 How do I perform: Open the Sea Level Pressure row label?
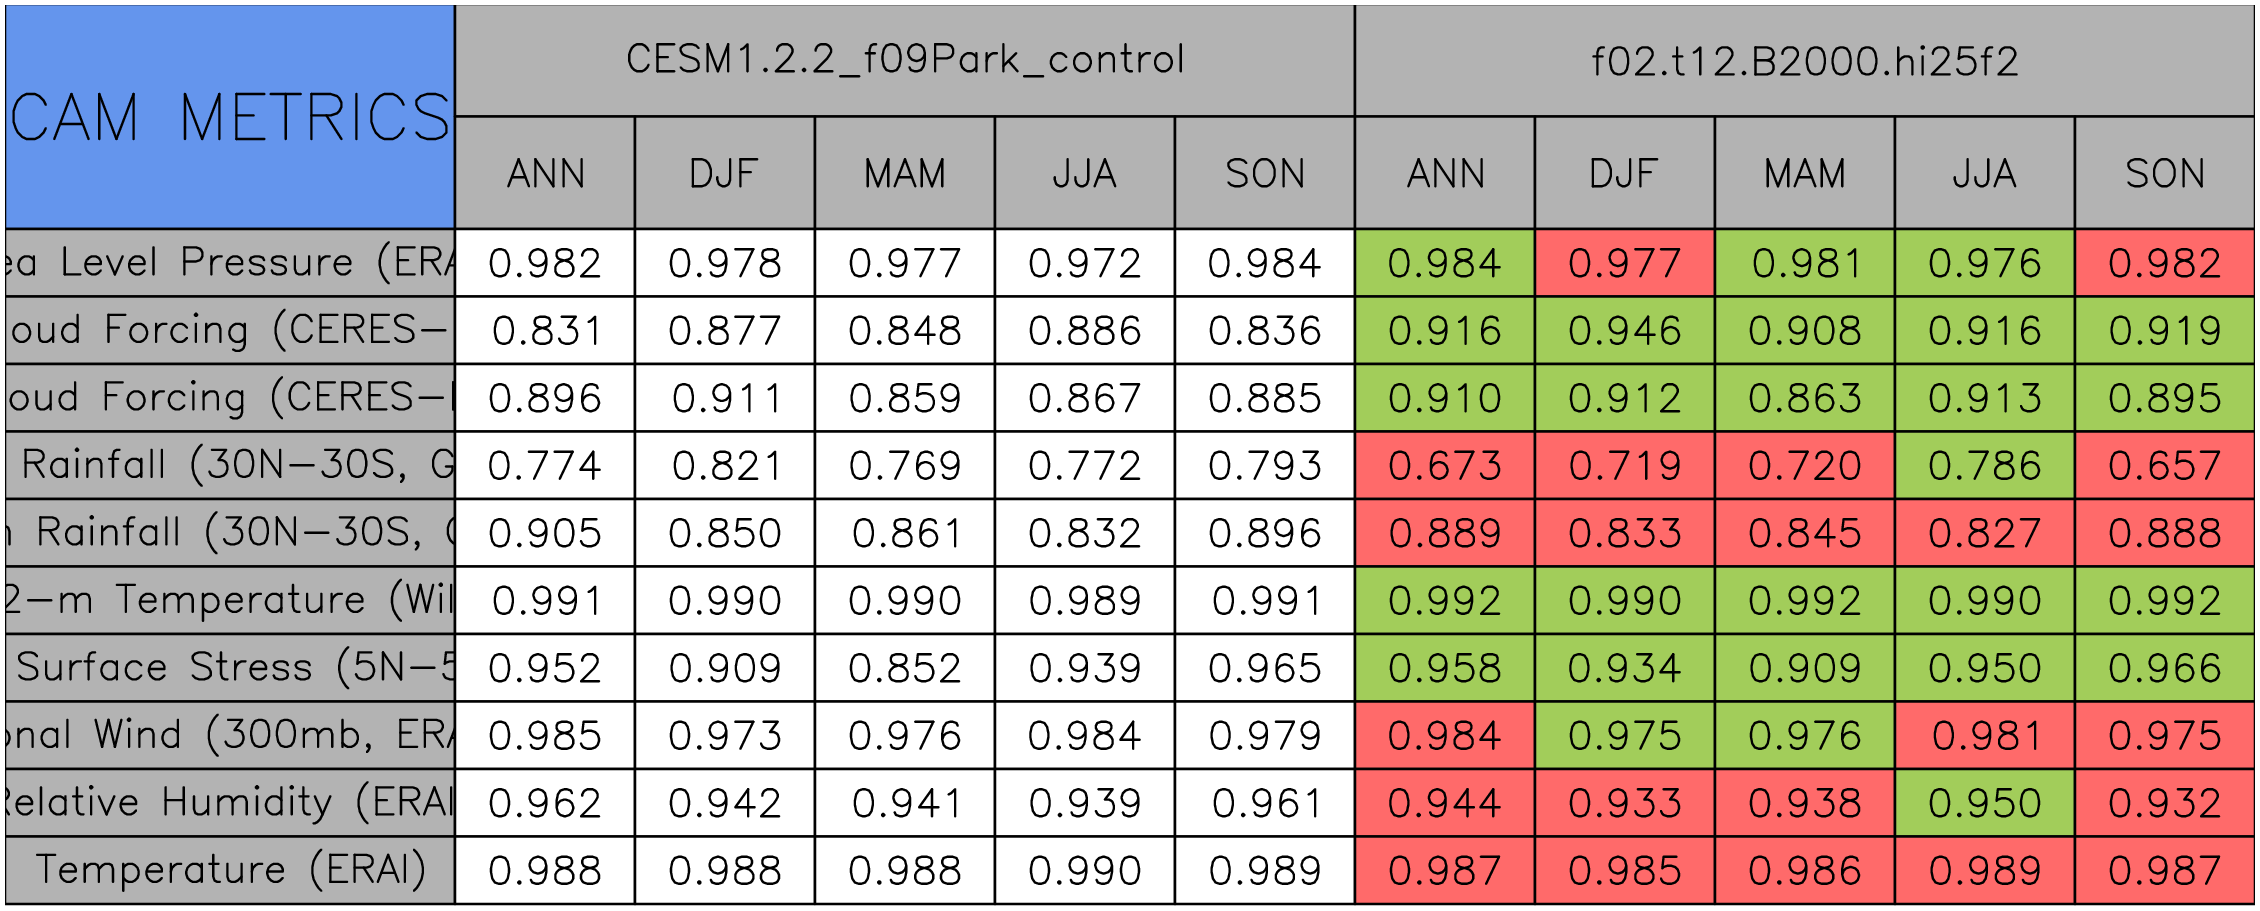(230, 263)
